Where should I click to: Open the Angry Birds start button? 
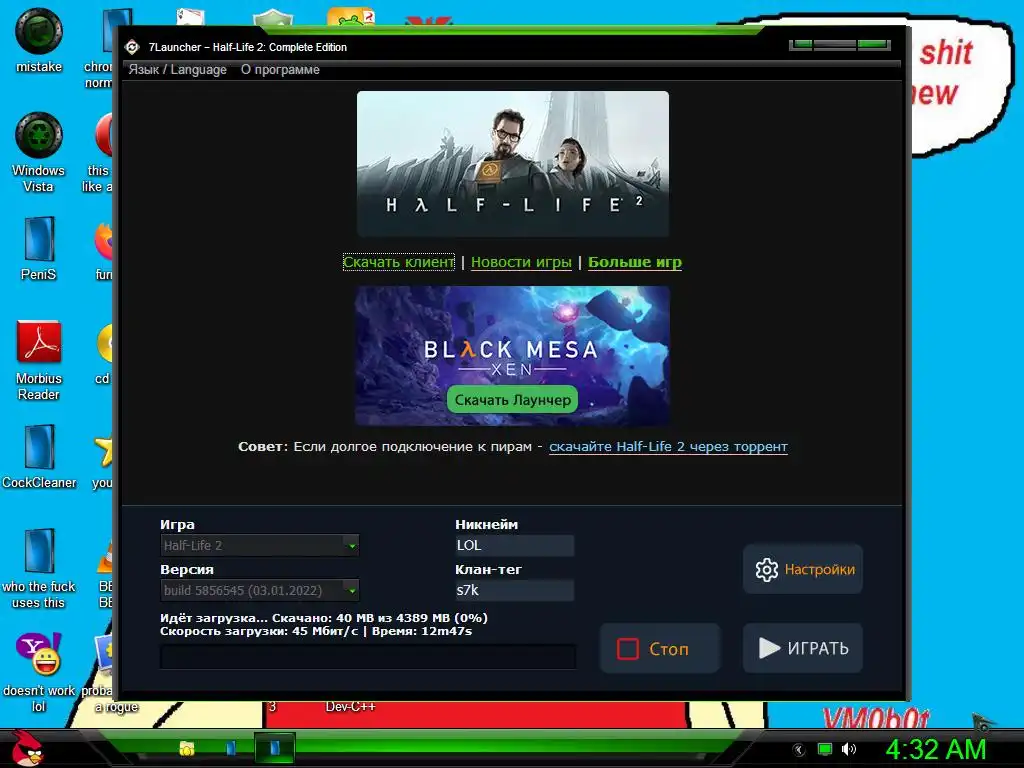pos(26,747)
